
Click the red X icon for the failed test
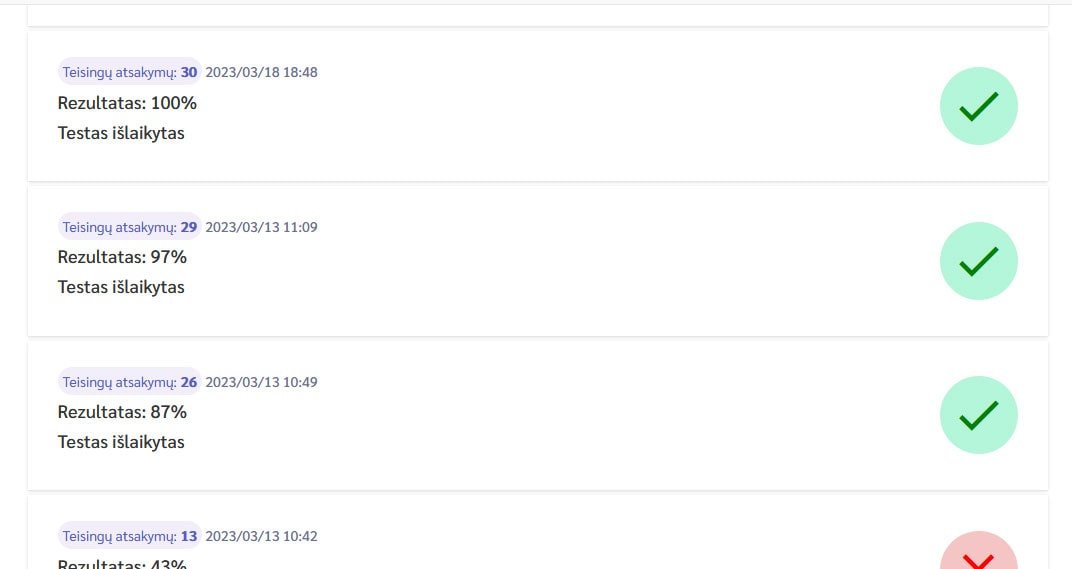click(978, 555)
